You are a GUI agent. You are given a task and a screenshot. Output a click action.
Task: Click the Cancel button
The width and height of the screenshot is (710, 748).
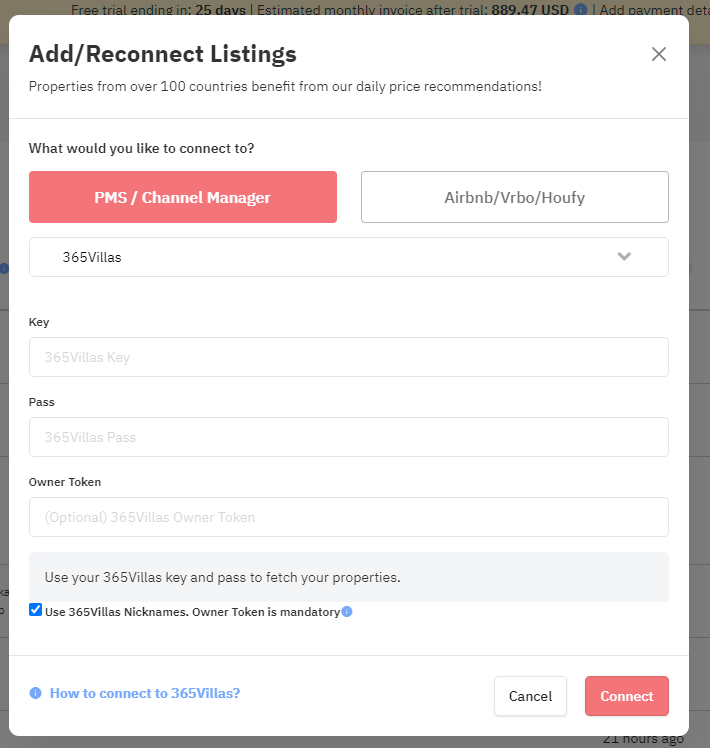coord(530,696)
